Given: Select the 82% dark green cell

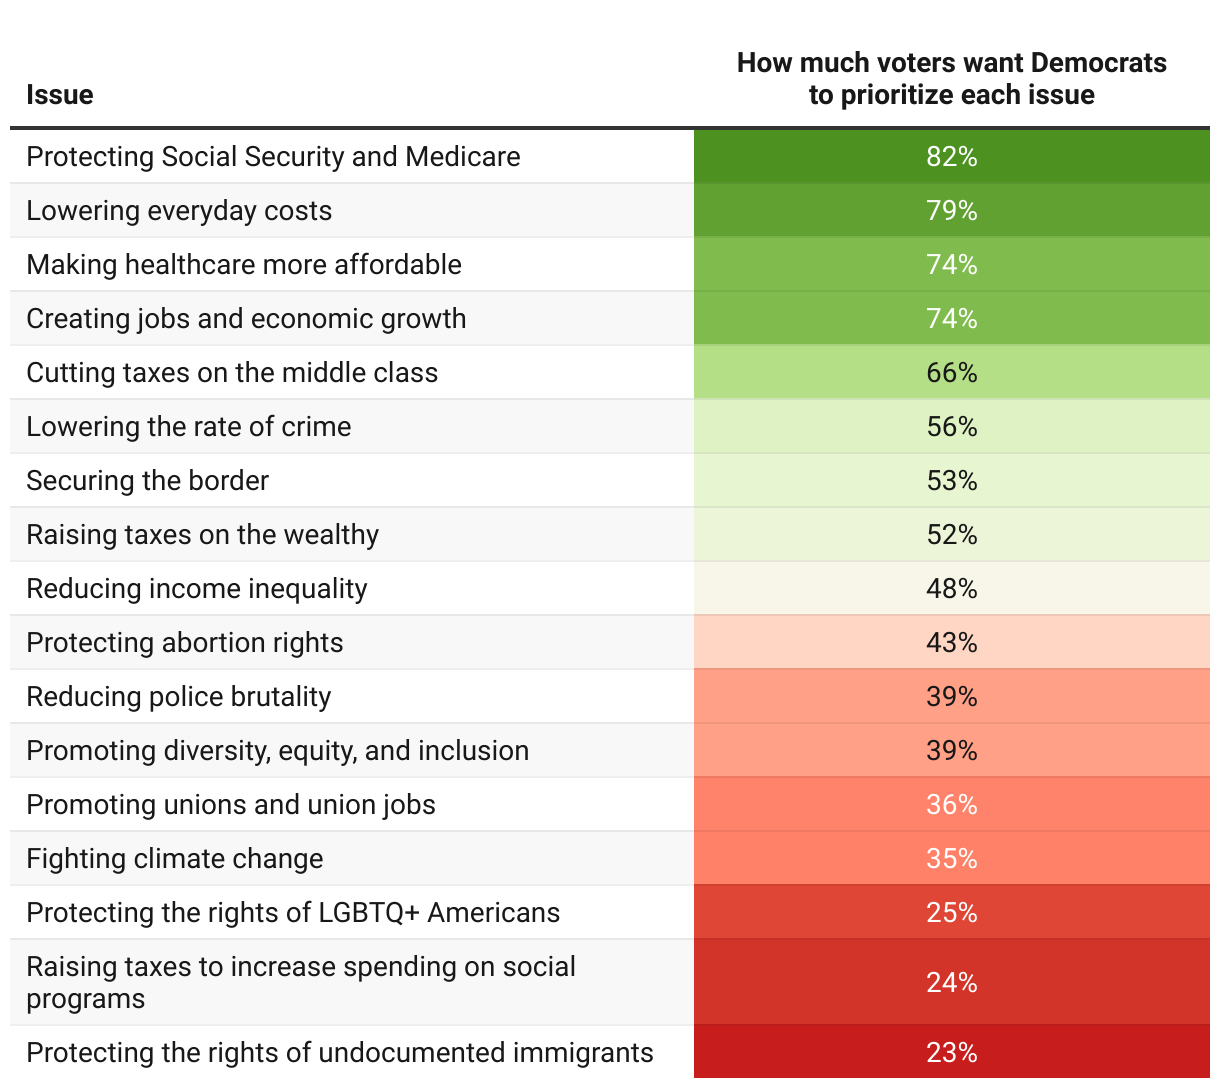Looking at the screenshot, I should [951, 157].
